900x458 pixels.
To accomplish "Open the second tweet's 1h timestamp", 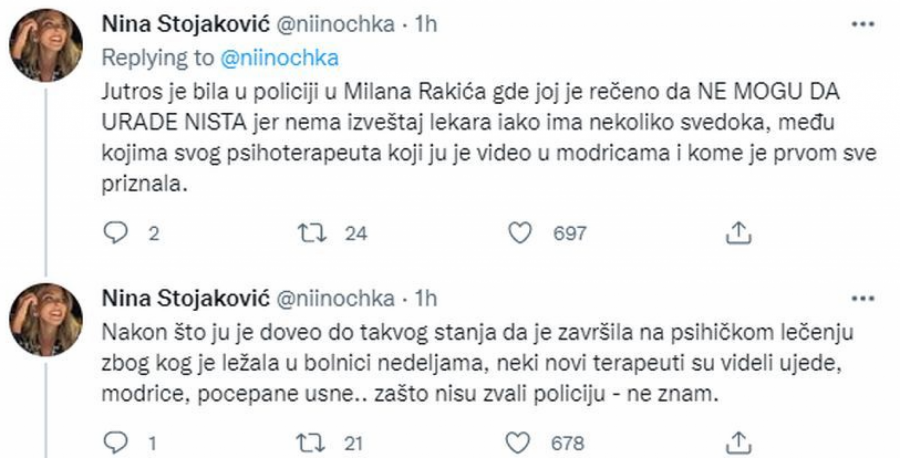I will (x=426, y=297).
